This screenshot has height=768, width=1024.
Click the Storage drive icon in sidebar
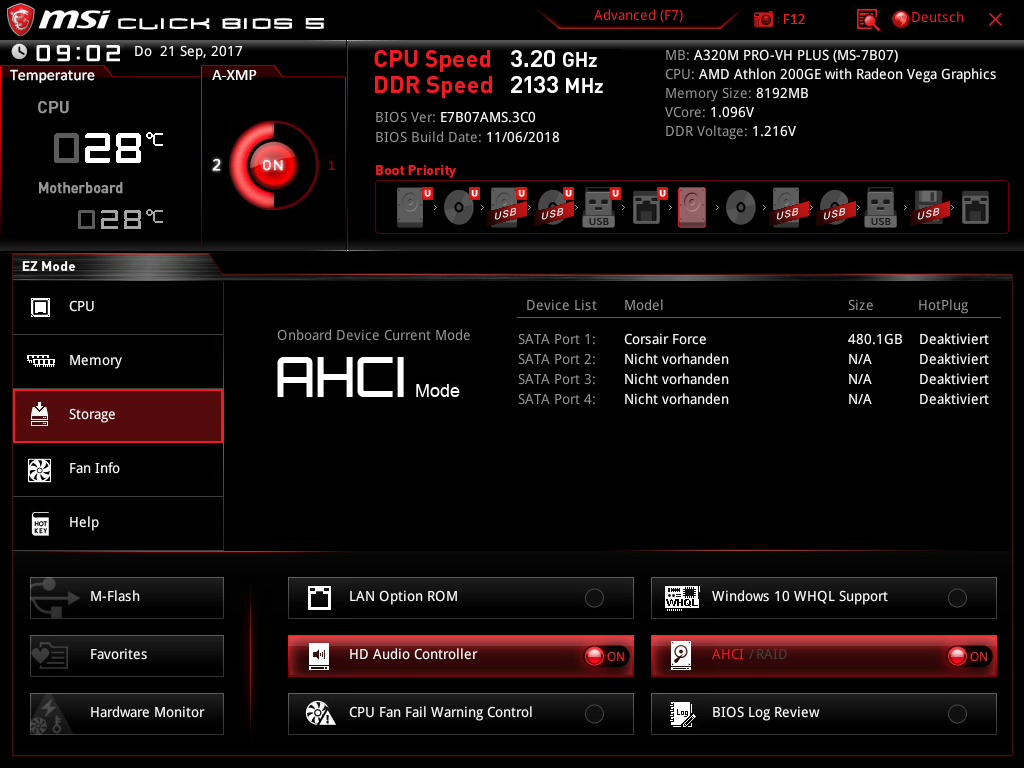coord(40,414)
